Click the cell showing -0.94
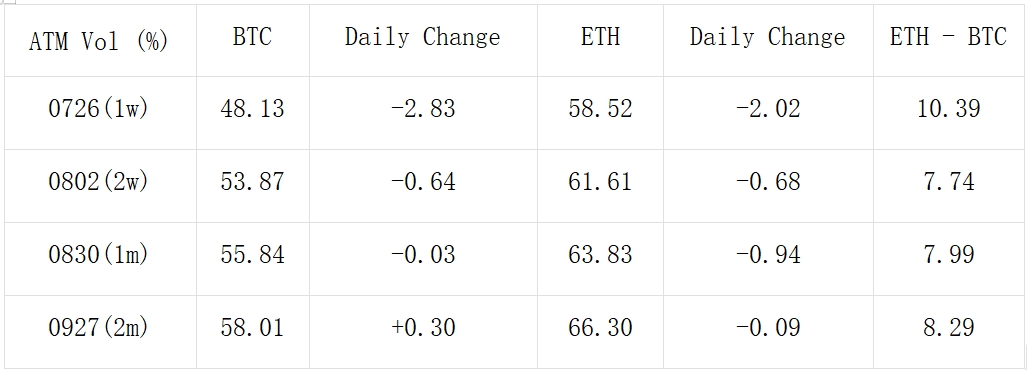This screenshot has height=370, width=1027. pos(768,259)
